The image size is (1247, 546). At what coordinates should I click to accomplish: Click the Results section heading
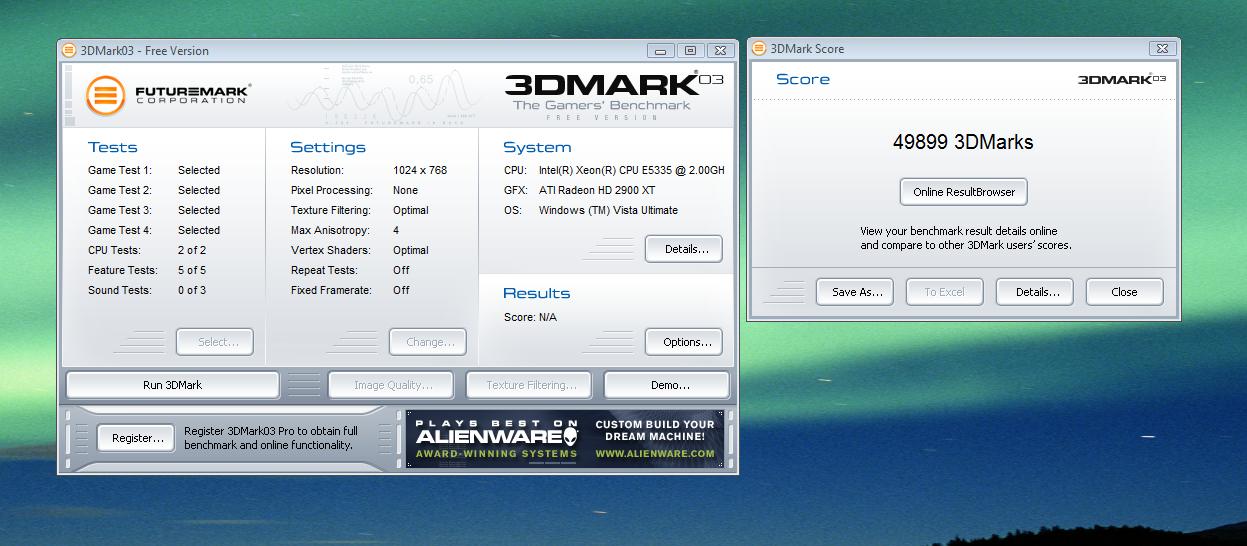point(536,293)
